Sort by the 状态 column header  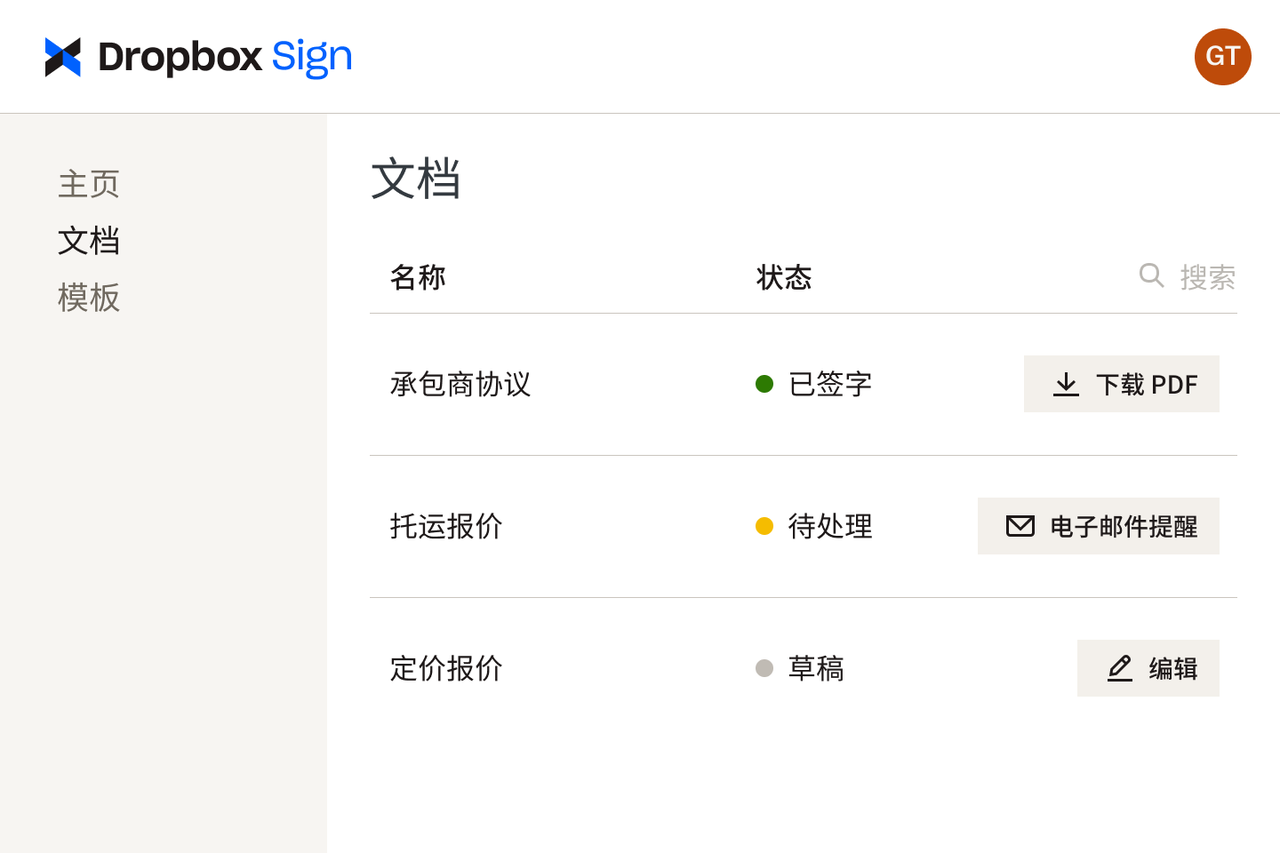(784, 277)
